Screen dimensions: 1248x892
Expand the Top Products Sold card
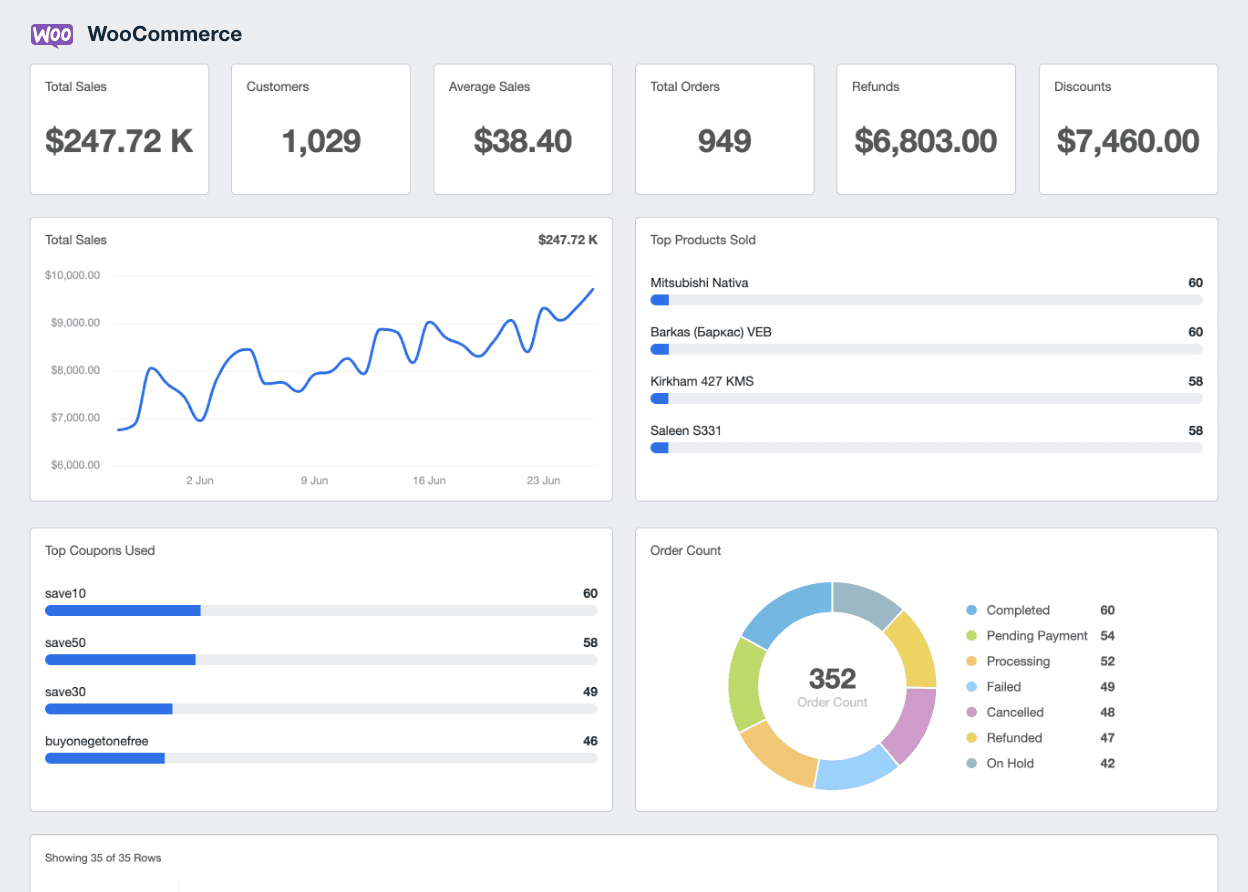coord(702,240)
